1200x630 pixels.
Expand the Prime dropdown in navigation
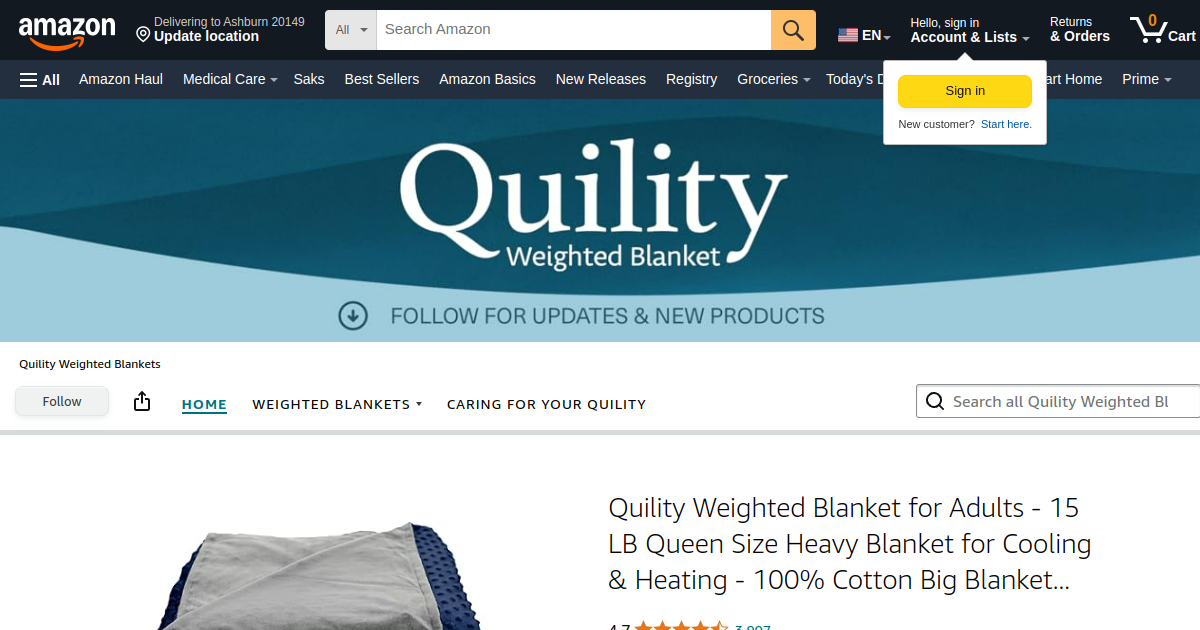1146,79
